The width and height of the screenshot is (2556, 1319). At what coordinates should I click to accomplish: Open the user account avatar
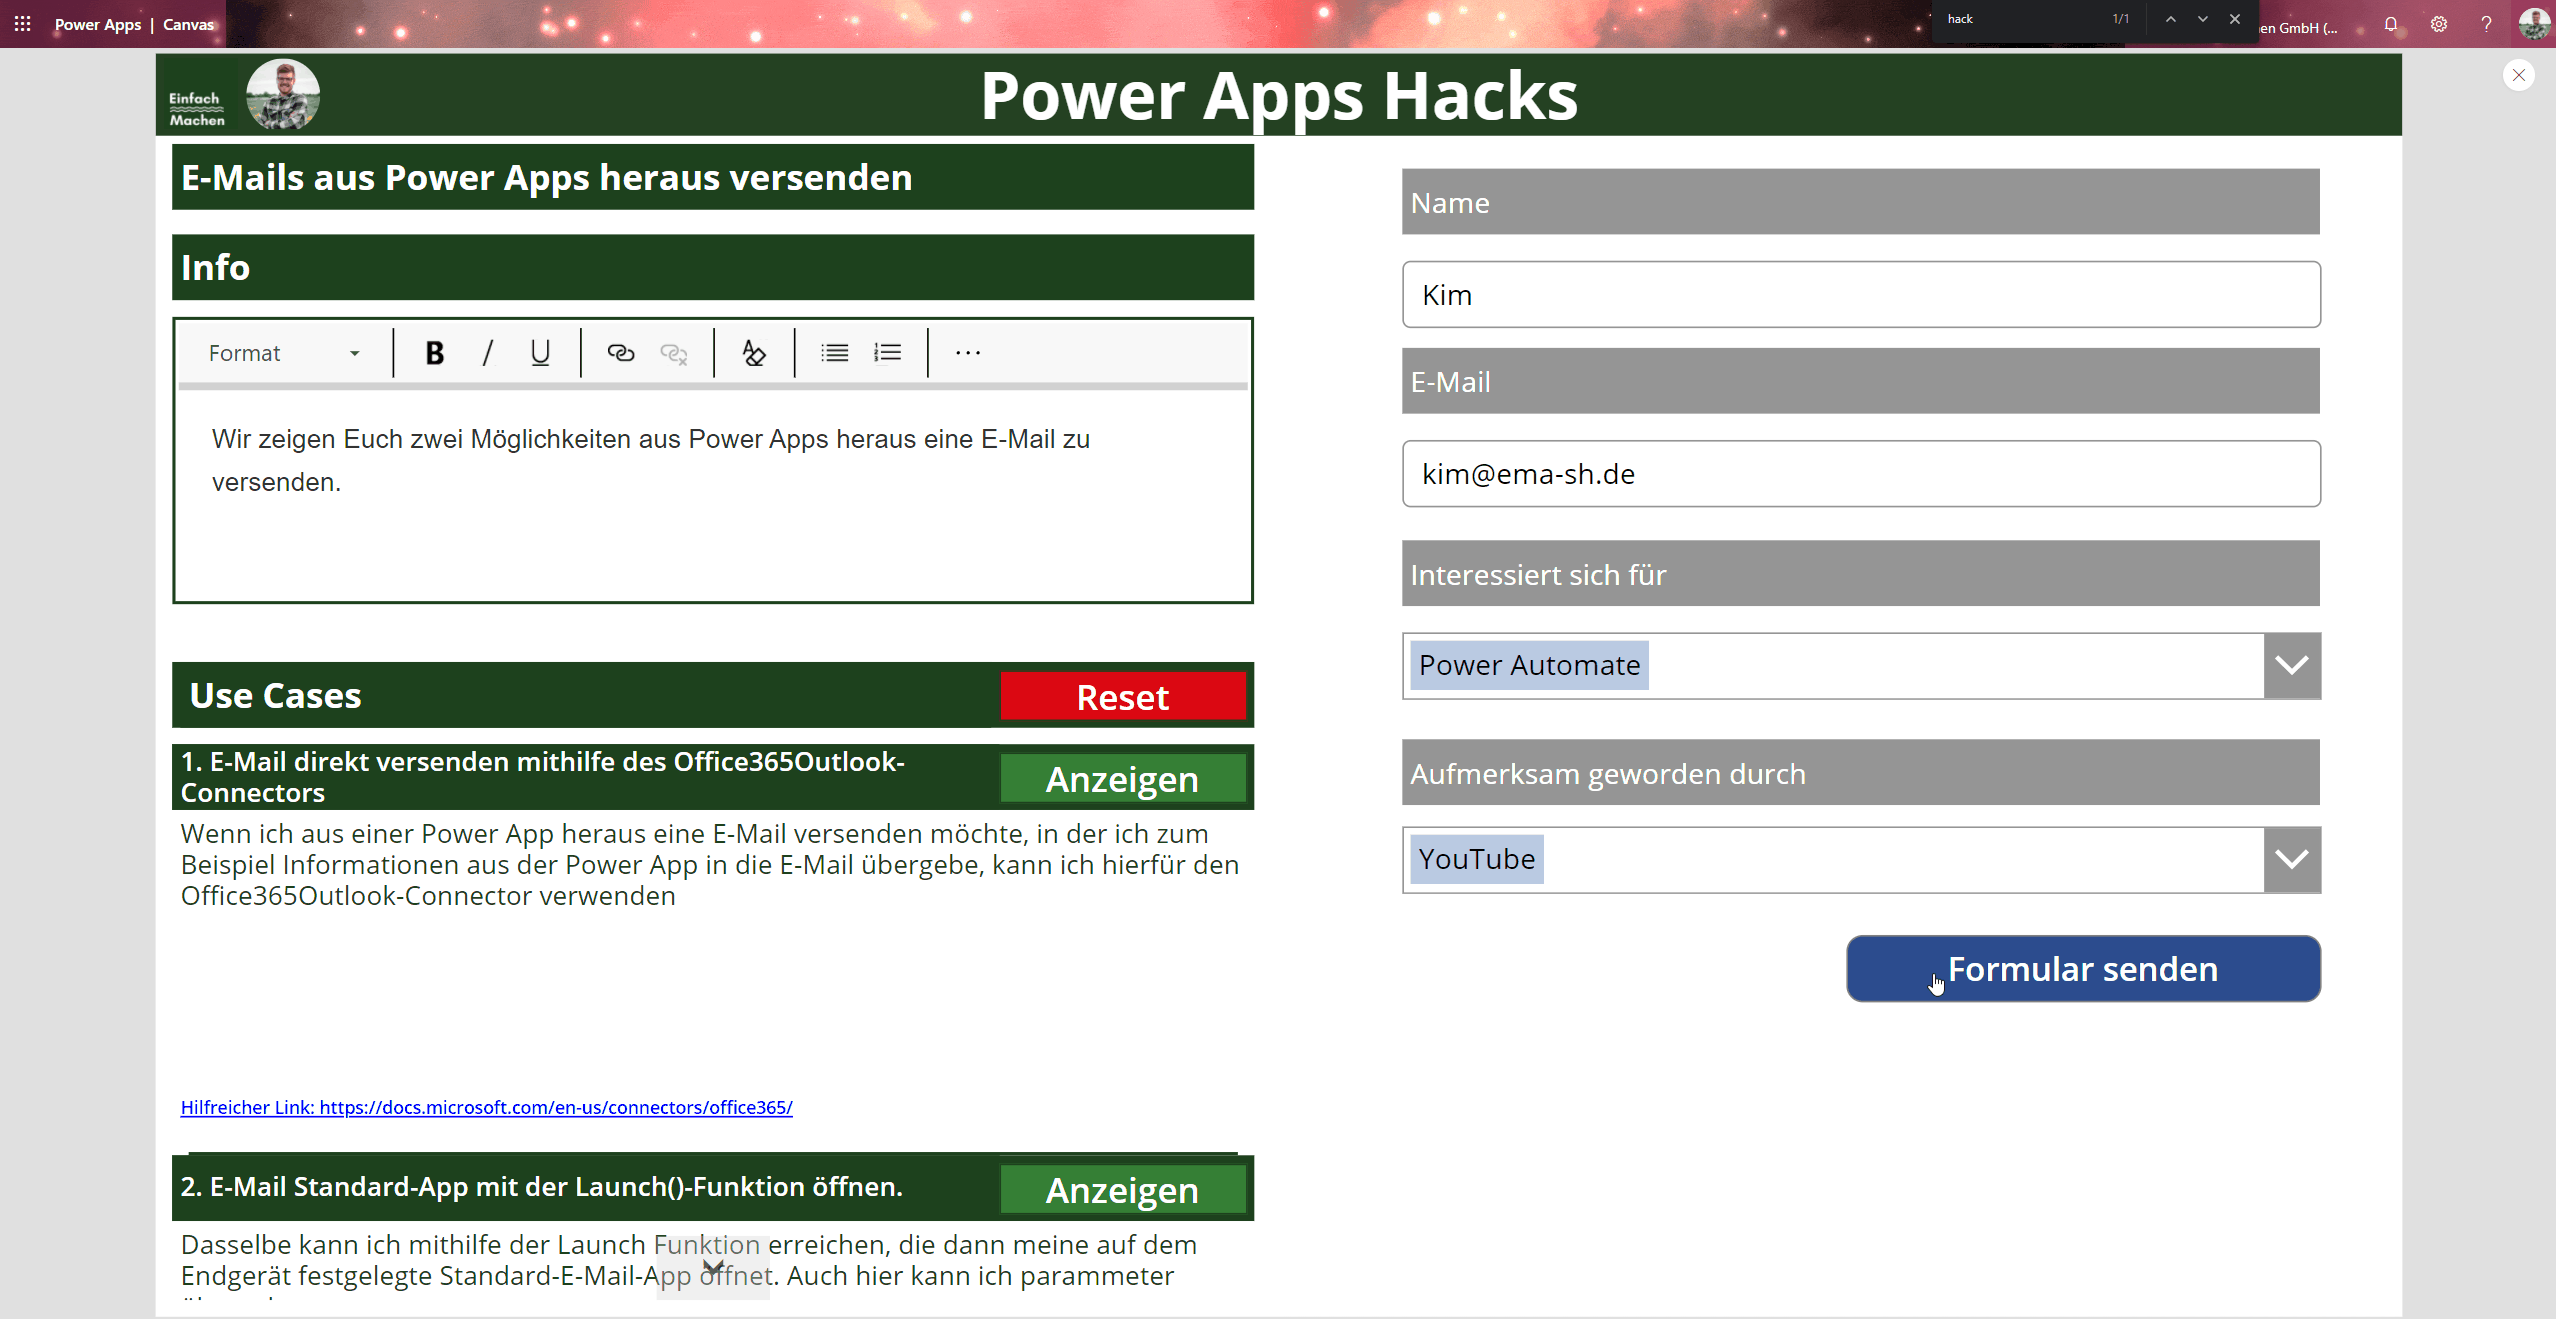2534,24
